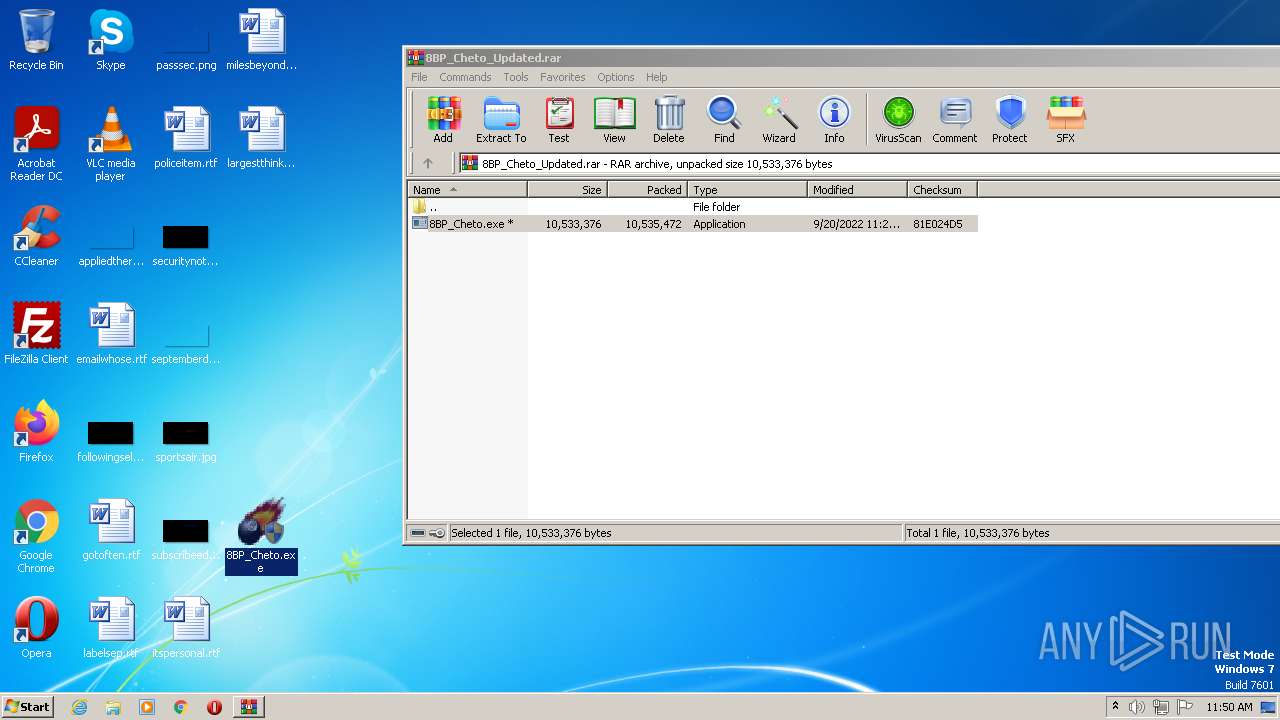
Task: Open the Favorites menu
Action: (563, 77)
